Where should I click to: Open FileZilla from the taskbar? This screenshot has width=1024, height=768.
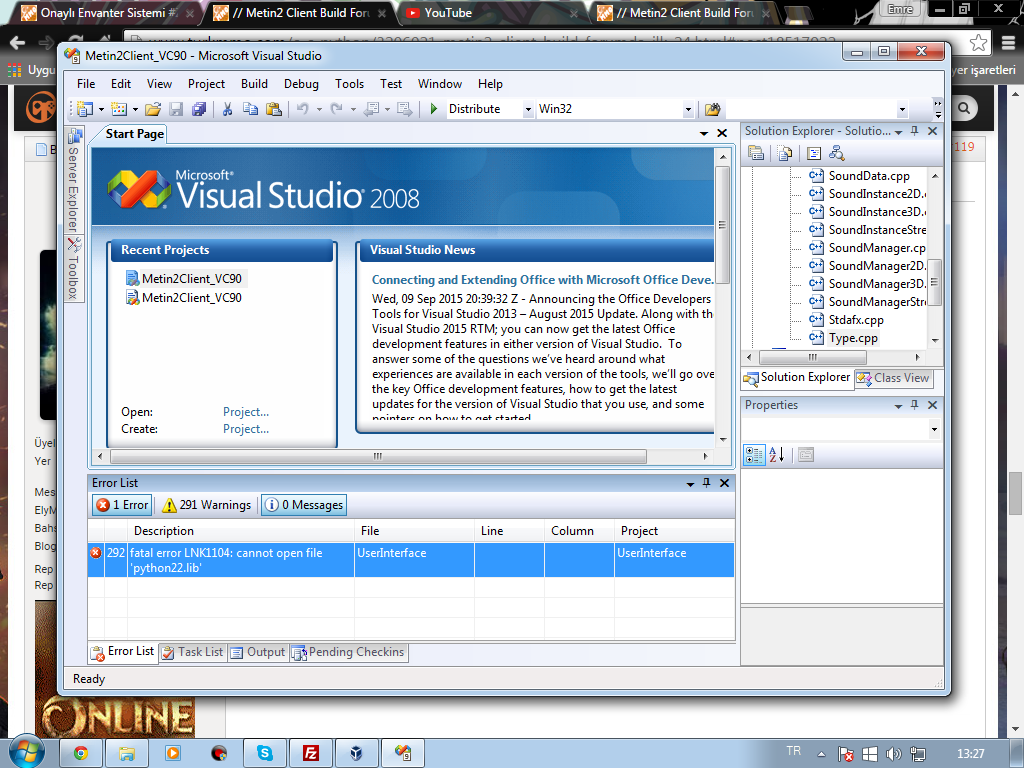tap(311, 754)
